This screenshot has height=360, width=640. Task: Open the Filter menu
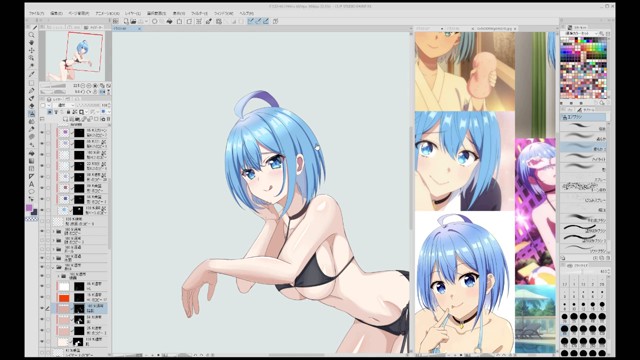pyautogui.click(x=199, y=13)
